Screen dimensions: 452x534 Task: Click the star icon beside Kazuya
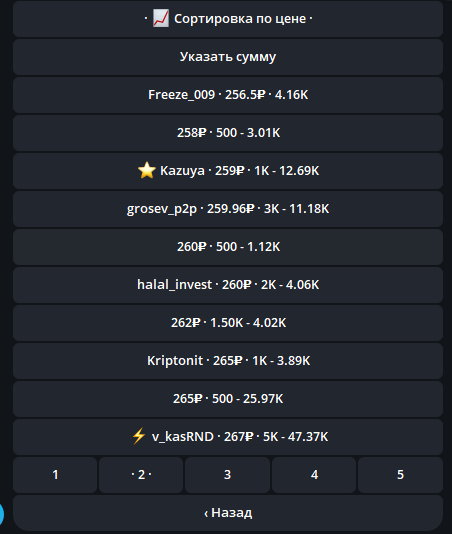[x=146, y=170]
